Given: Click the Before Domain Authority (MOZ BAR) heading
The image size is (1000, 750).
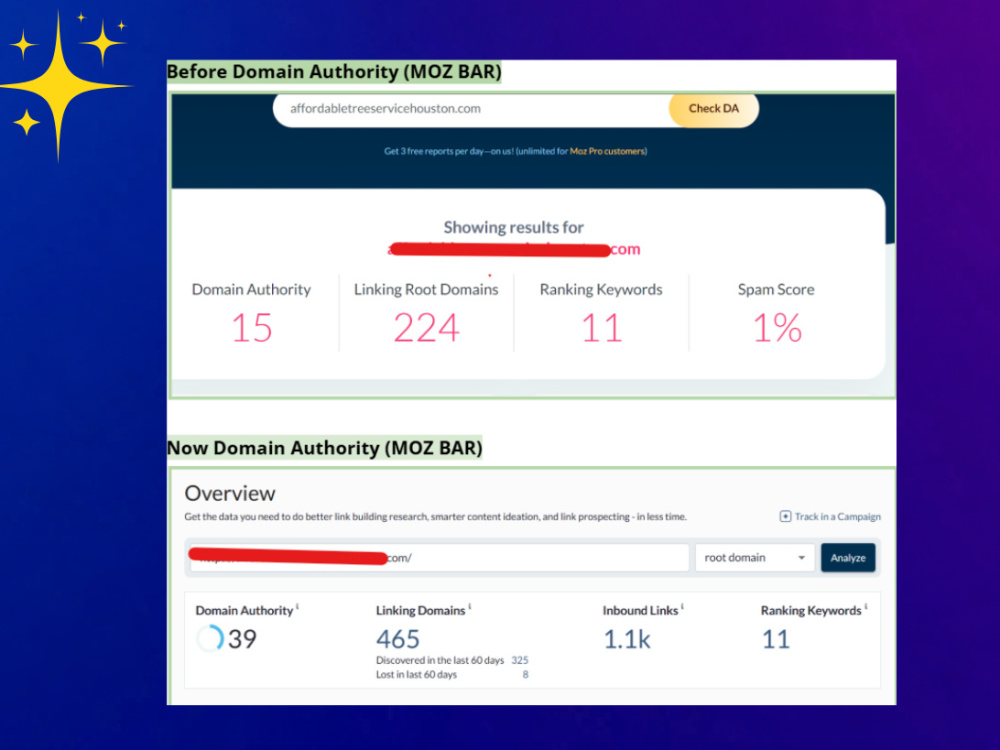Looking at the screenshot, I should [x=334, y=71].
